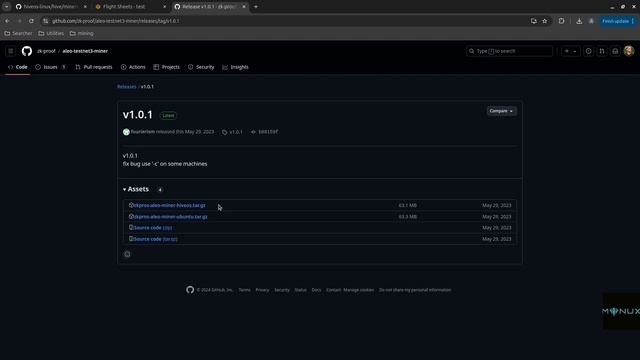Open the Compare dropdown
Screen dimensions: 640x360
click(x=501, y=111)
